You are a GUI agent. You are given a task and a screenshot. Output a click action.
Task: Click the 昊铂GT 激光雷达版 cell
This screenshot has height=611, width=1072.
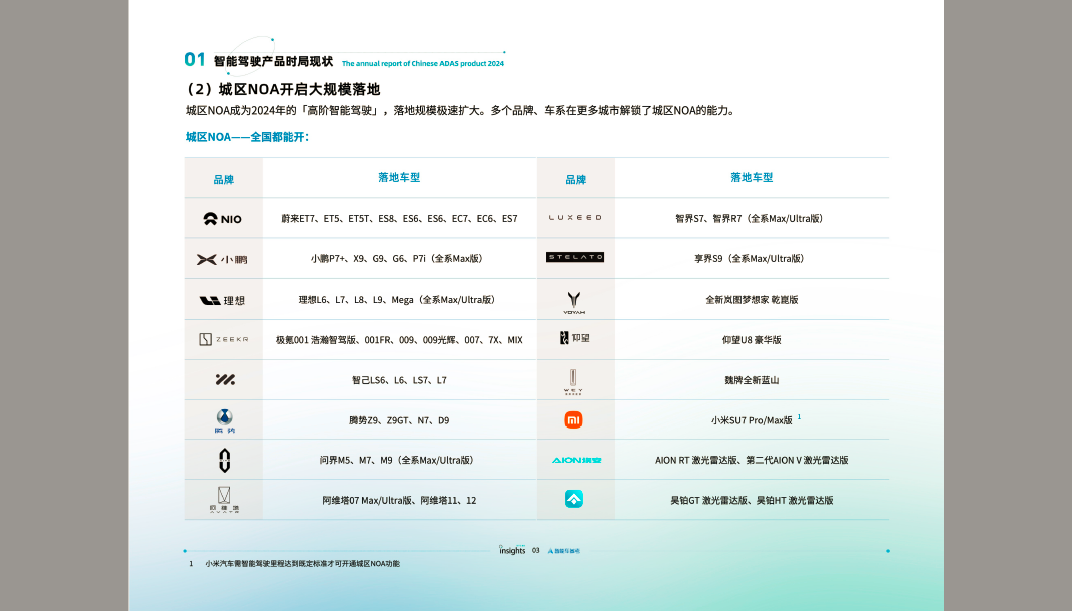point(751,500)
